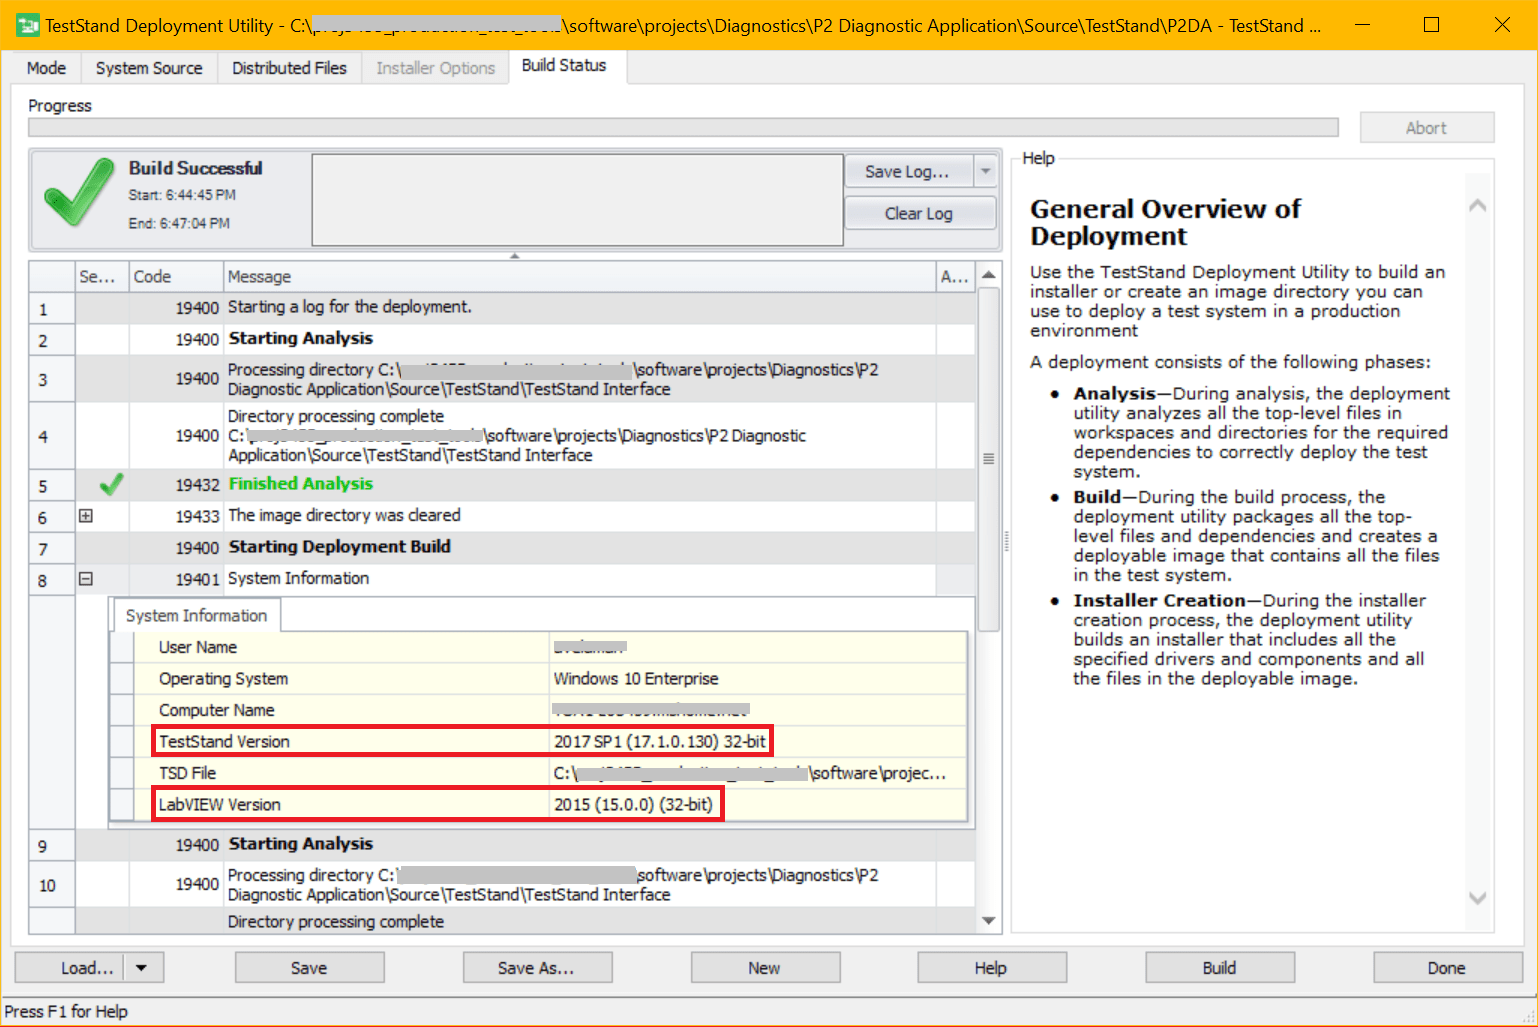Click the Save As button
The width and height of the screenshot is (1538, 1027).
(537, 968)
